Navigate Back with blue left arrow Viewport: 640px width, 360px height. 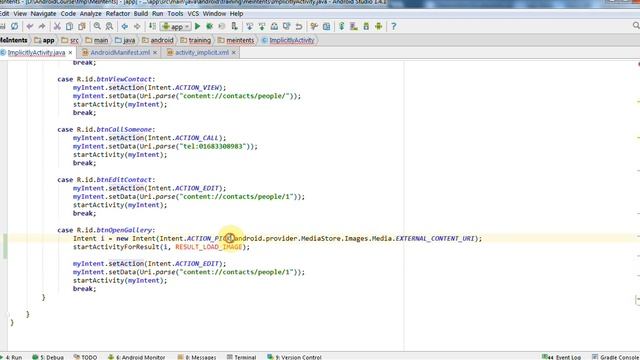tap(124, 27)
